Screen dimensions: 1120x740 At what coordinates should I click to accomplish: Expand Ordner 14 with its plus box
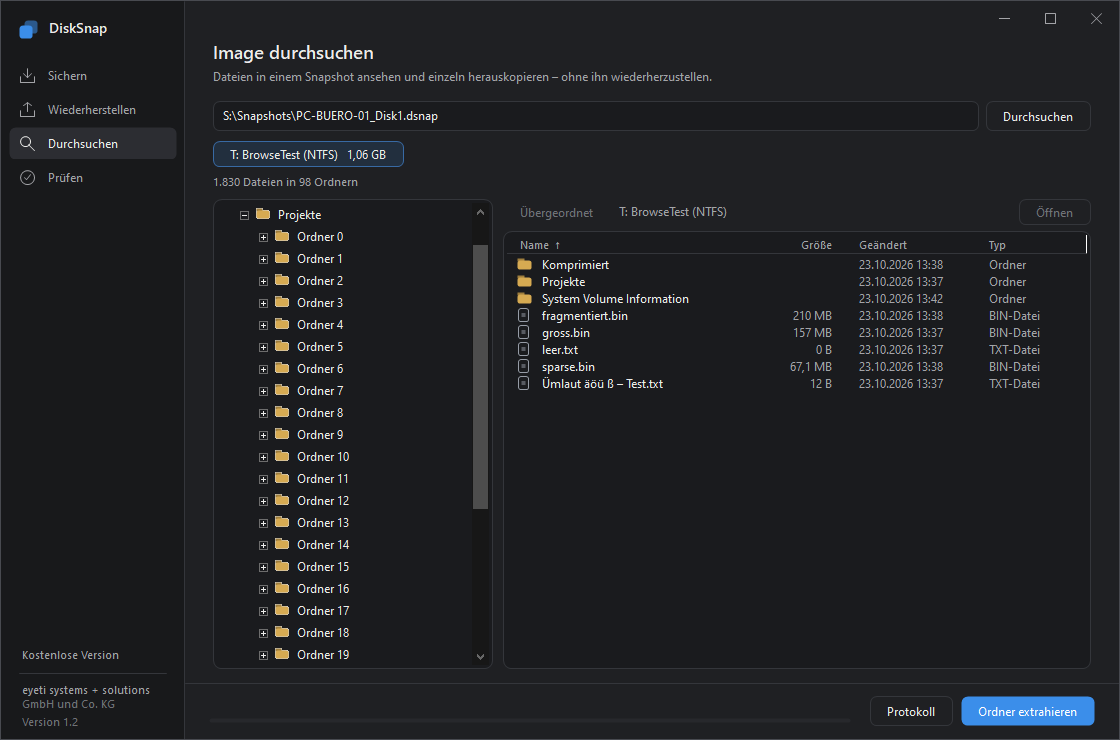264,545
